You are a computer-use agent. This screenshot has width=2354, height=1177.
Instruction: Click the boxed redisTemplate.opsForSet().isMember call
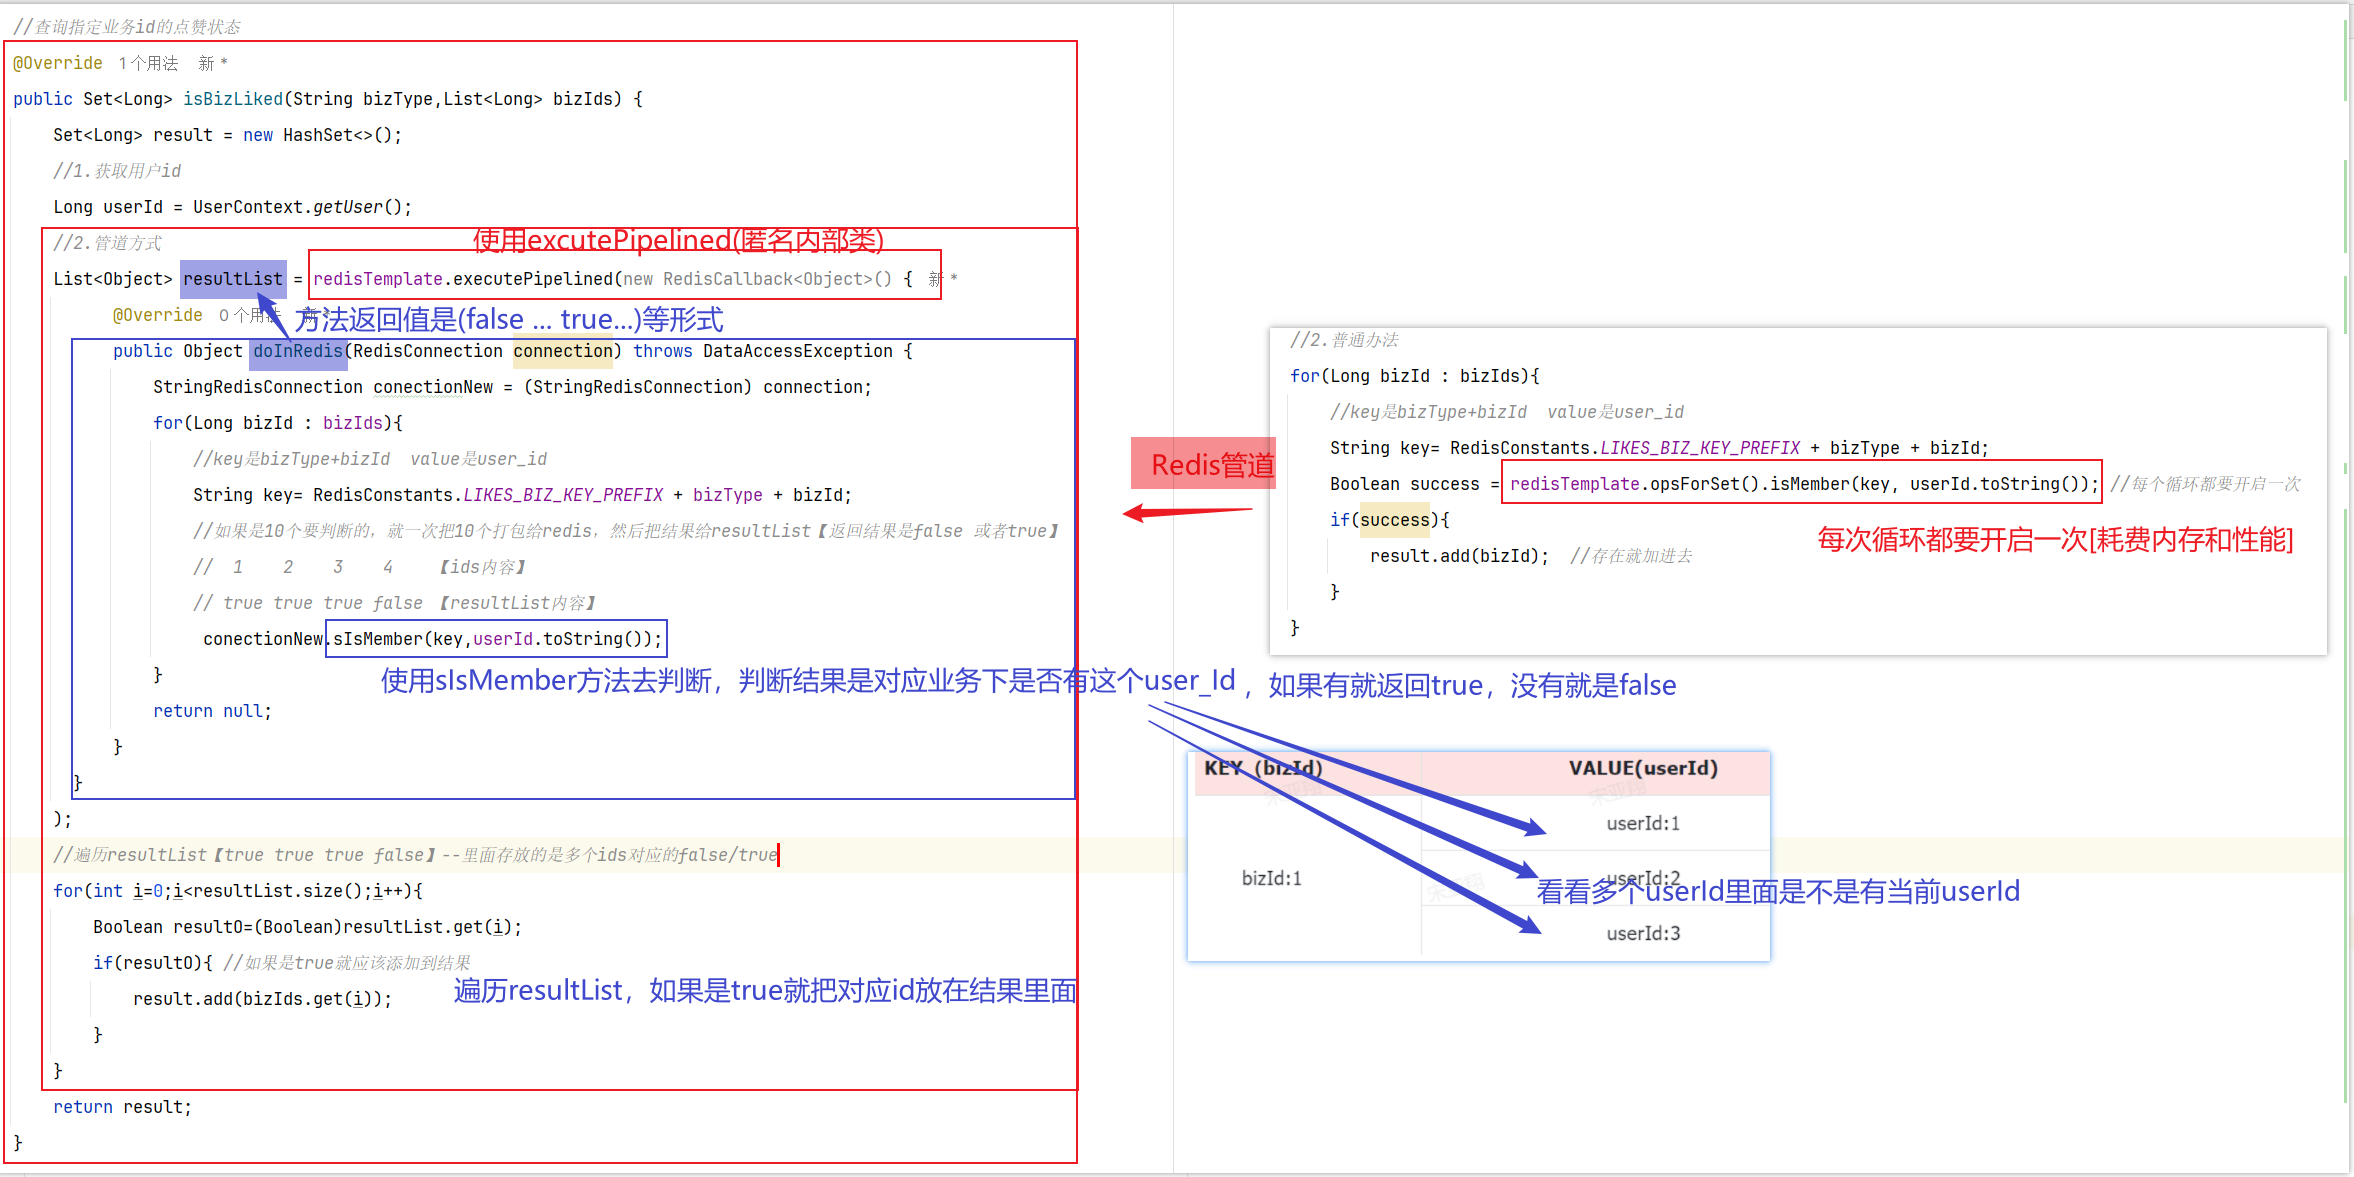point(1800,484)
